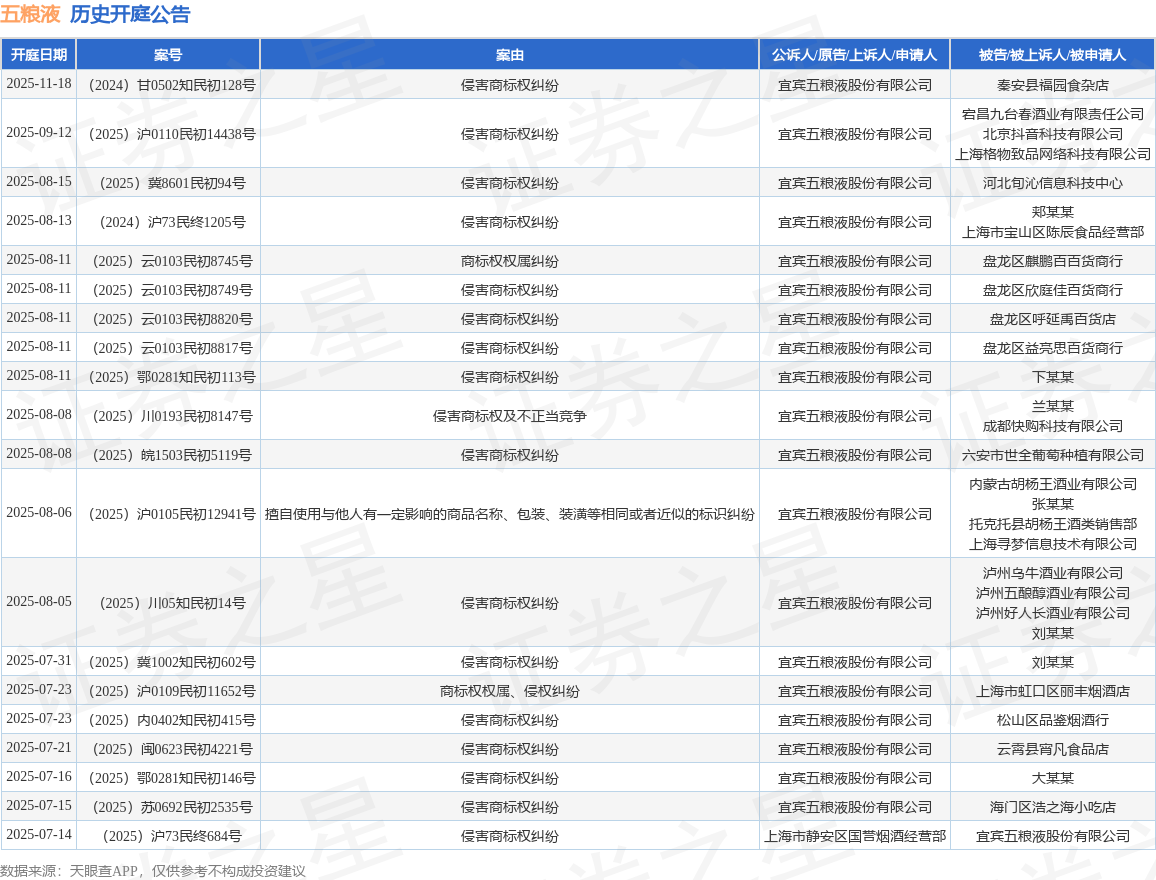Click the 侵害商标权及不正当竞争 cause cell
The height and width of the screenshot is (880, 1156).
[509, 416]
